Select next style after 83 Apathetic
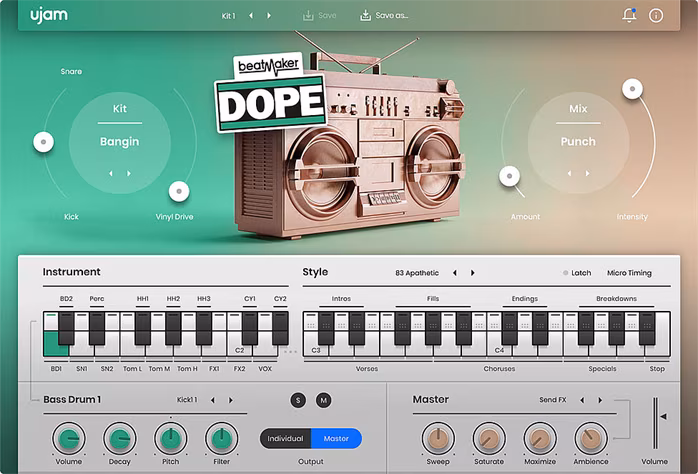Image resolution: width=698 pixels, height=474 pixels. (473, 273)
